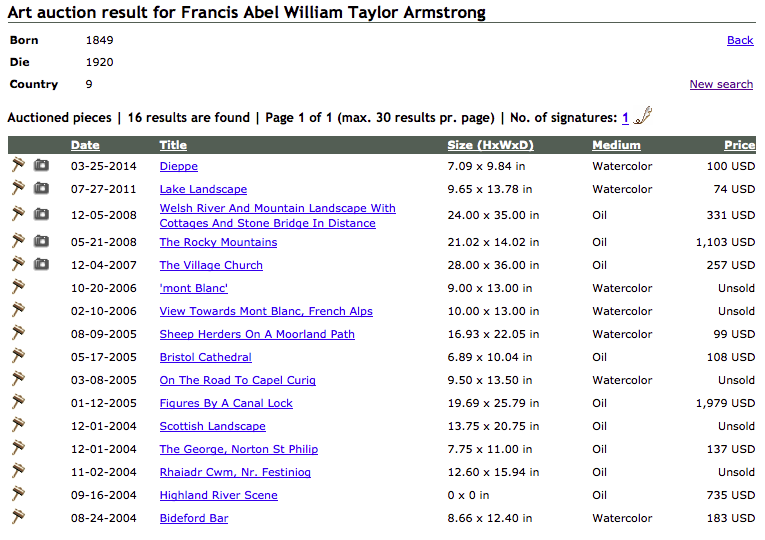Start a New search
765x540 pixels.
point(721,84)
